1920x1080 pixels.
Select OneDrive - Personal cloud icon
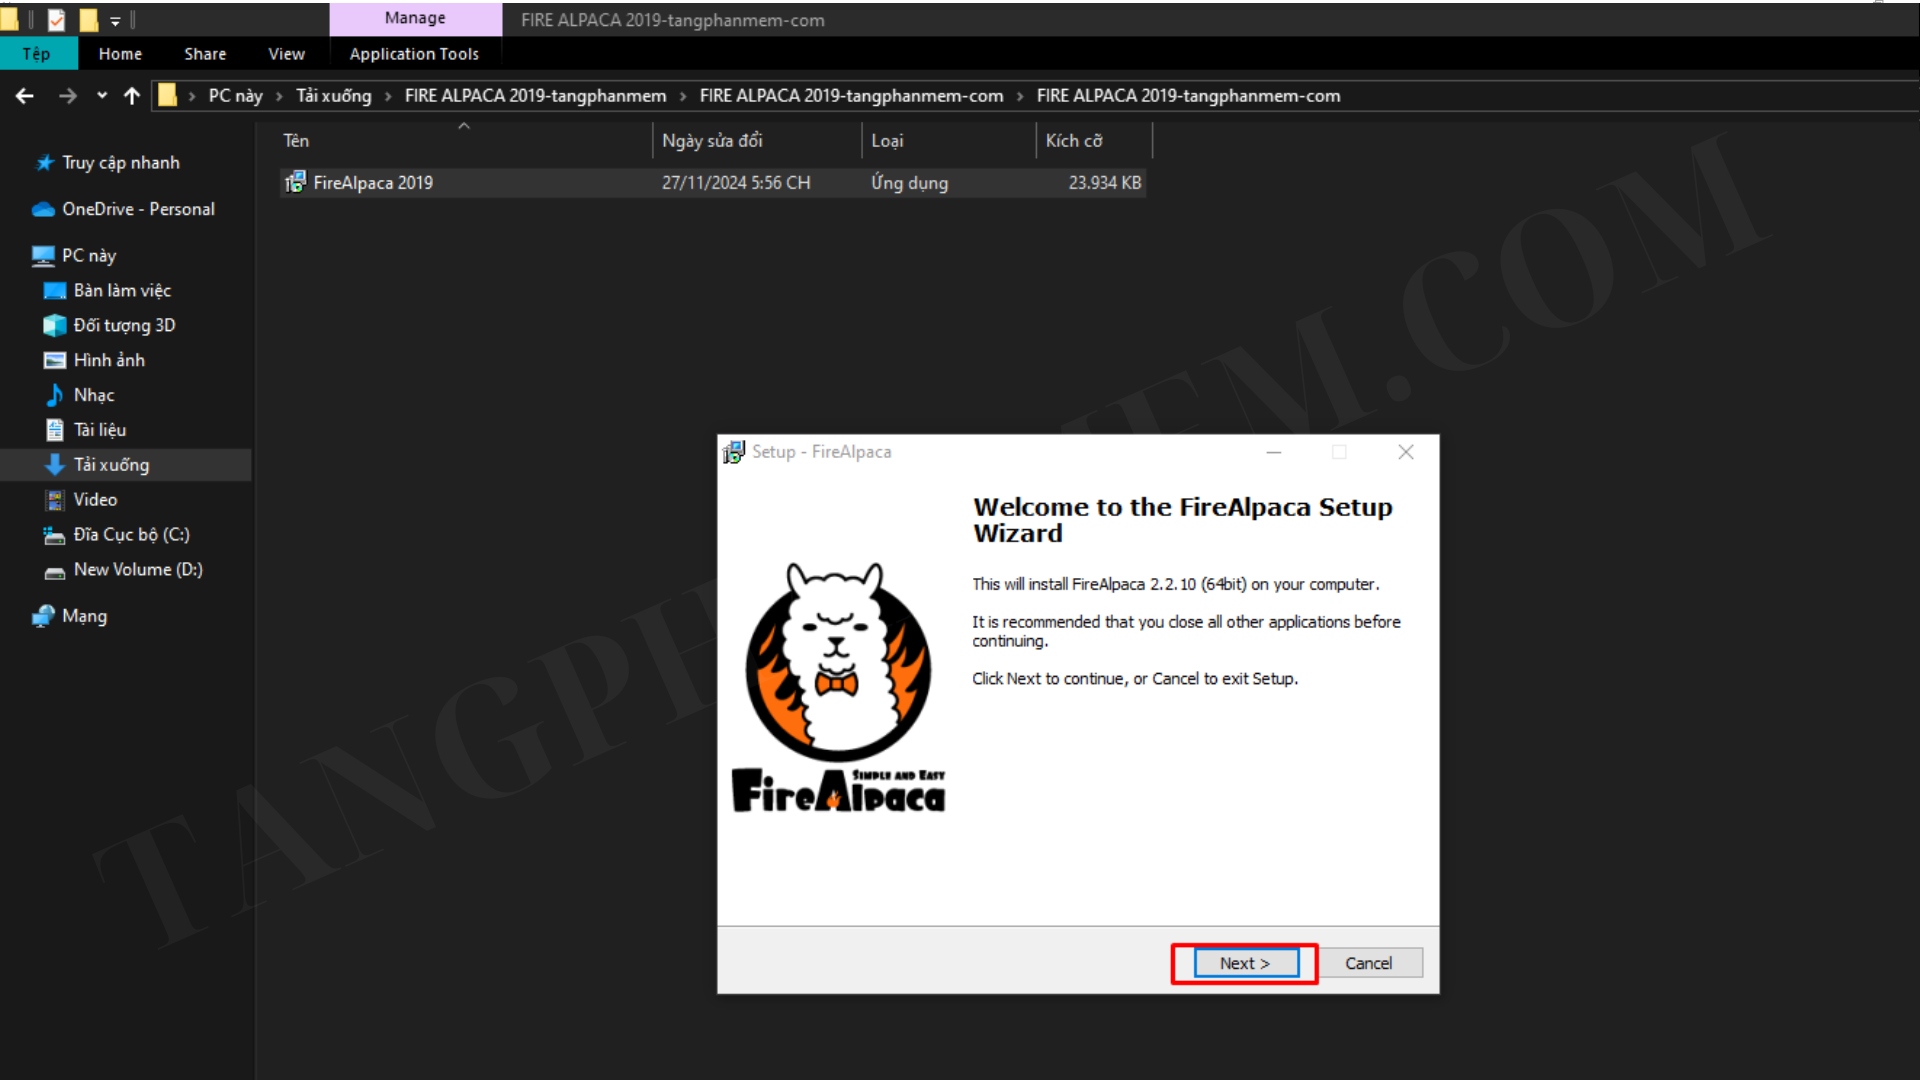43,209
